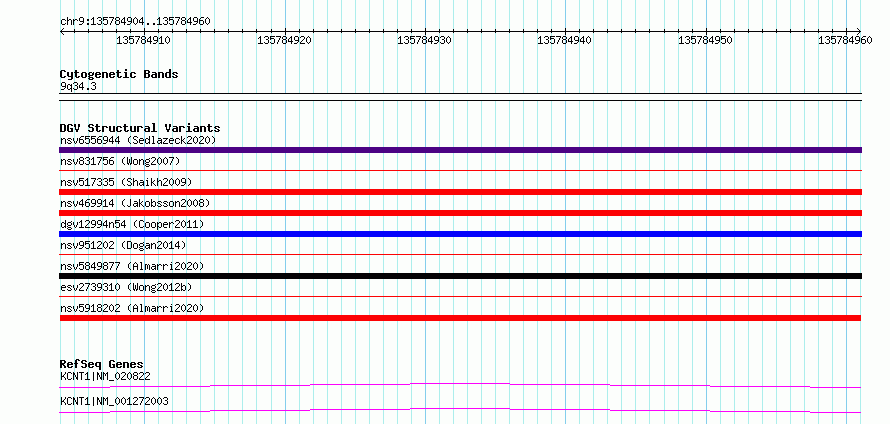
Task: Open variant nsv517335 (Shaikh2009) label
Action: coord(126,182)
